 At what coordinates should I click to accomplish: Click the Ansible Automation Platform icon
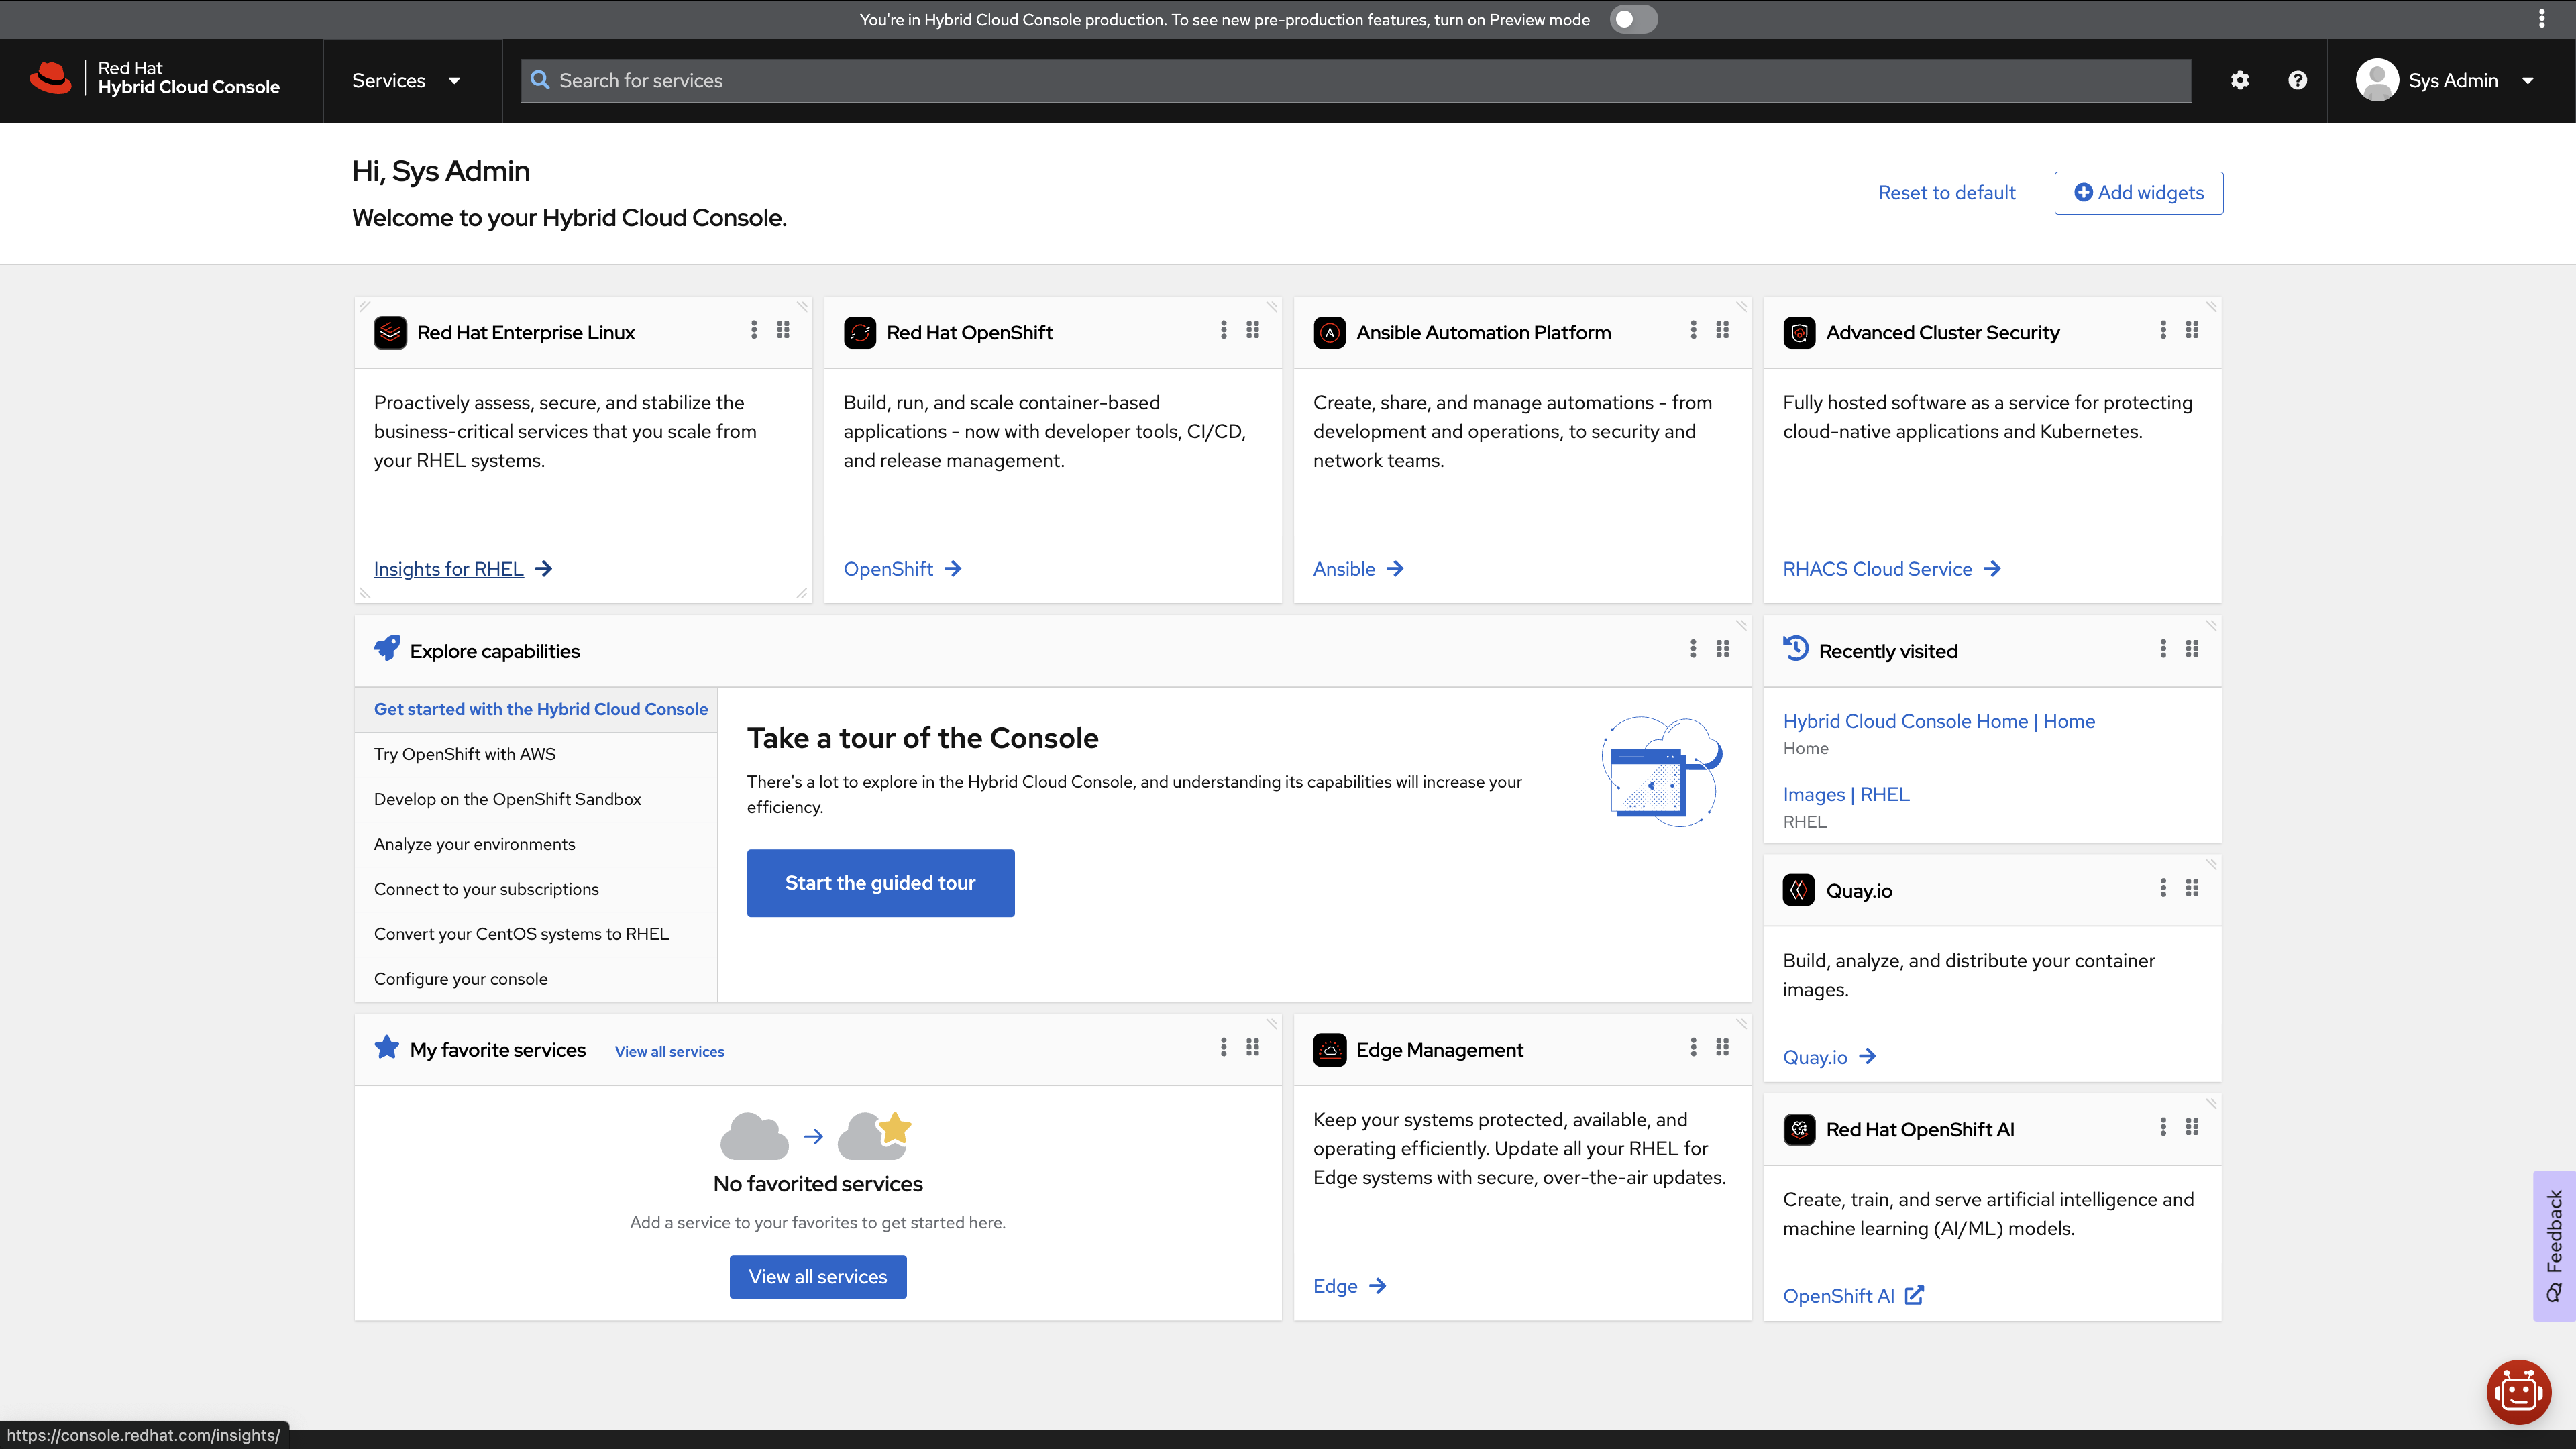[x=1329, y=333]
